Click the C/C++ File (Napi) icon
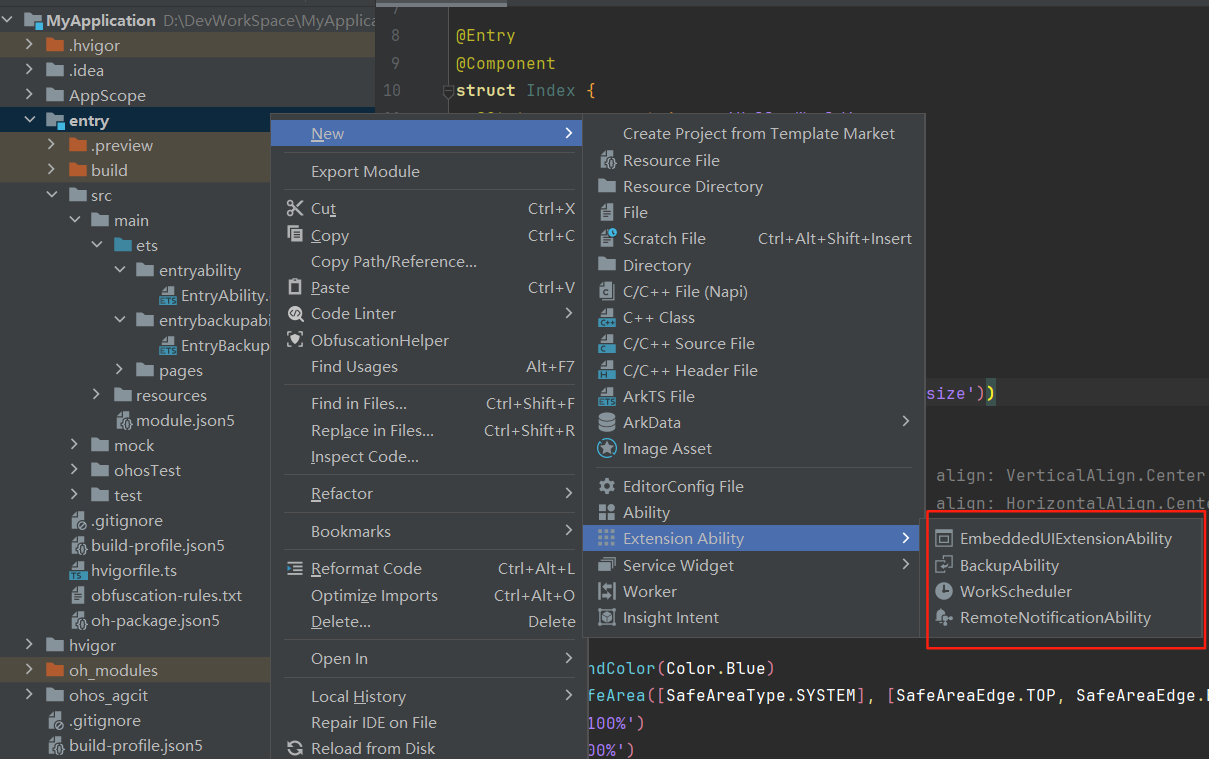The height and width of the screenshot is (759, 1209). 606,291
